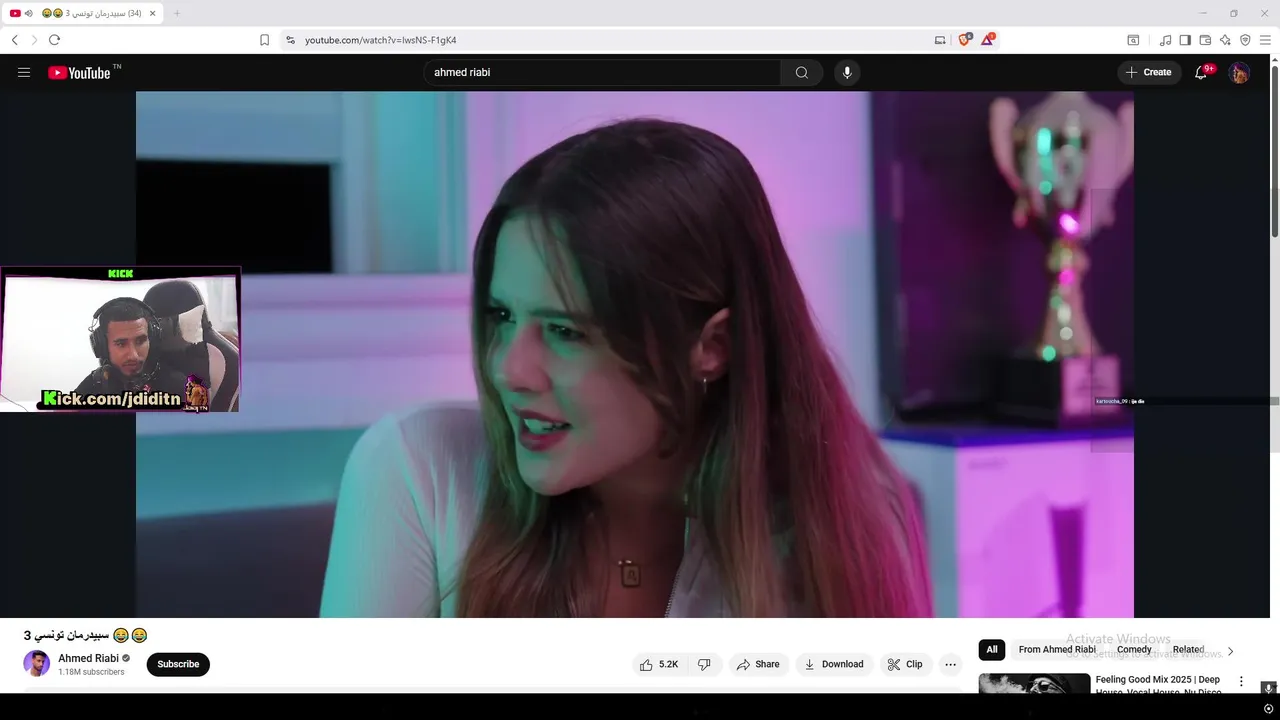Go back in browser history
This screenshot has width=1280, height=720.
click(x=15, y=40)
